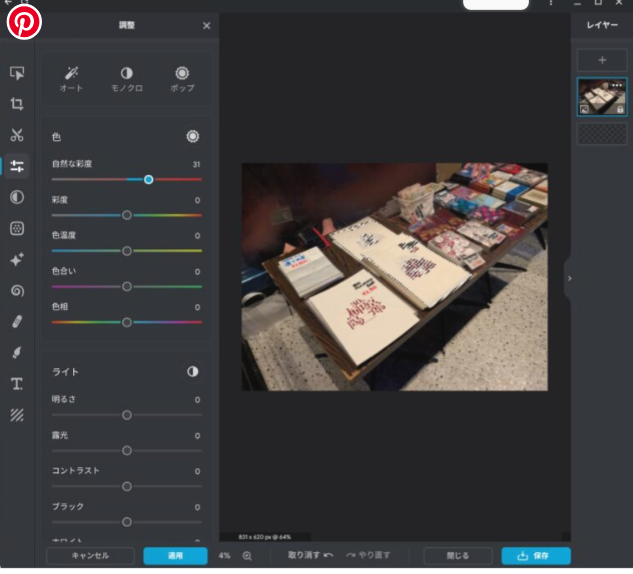Click the 彩度 saturation slider handle
This screenshot has height=574, width=633.
(x=127, y=215)
